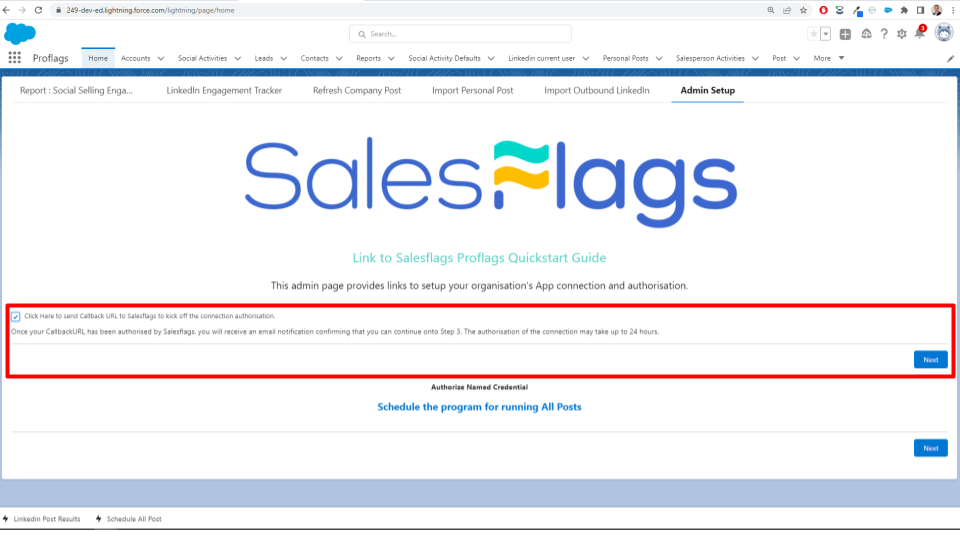Click the red Opera extension icon

pos(823,10)
